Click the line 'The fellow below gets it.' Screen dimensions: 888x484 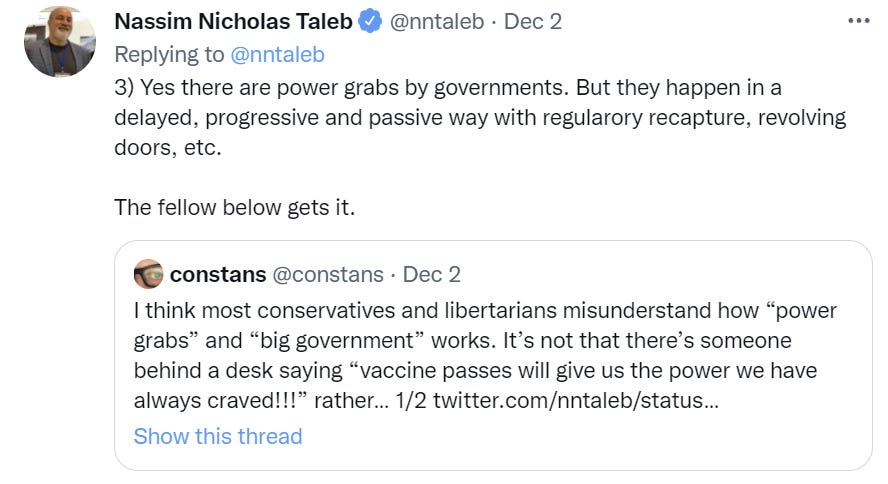click(x=234, y=208)
